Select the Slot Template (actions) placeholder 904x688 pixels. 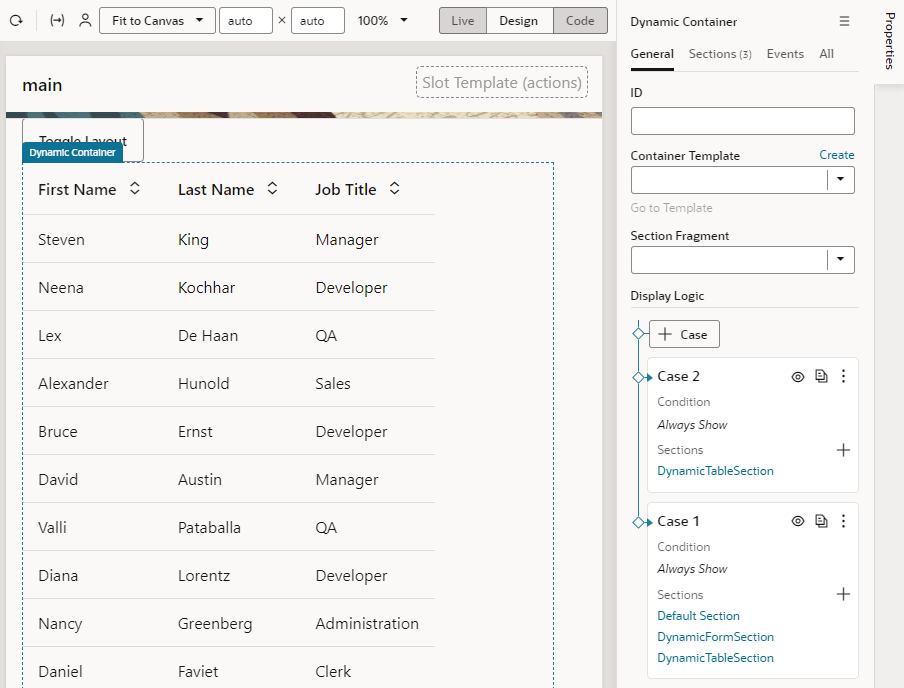tap(502, 82)
